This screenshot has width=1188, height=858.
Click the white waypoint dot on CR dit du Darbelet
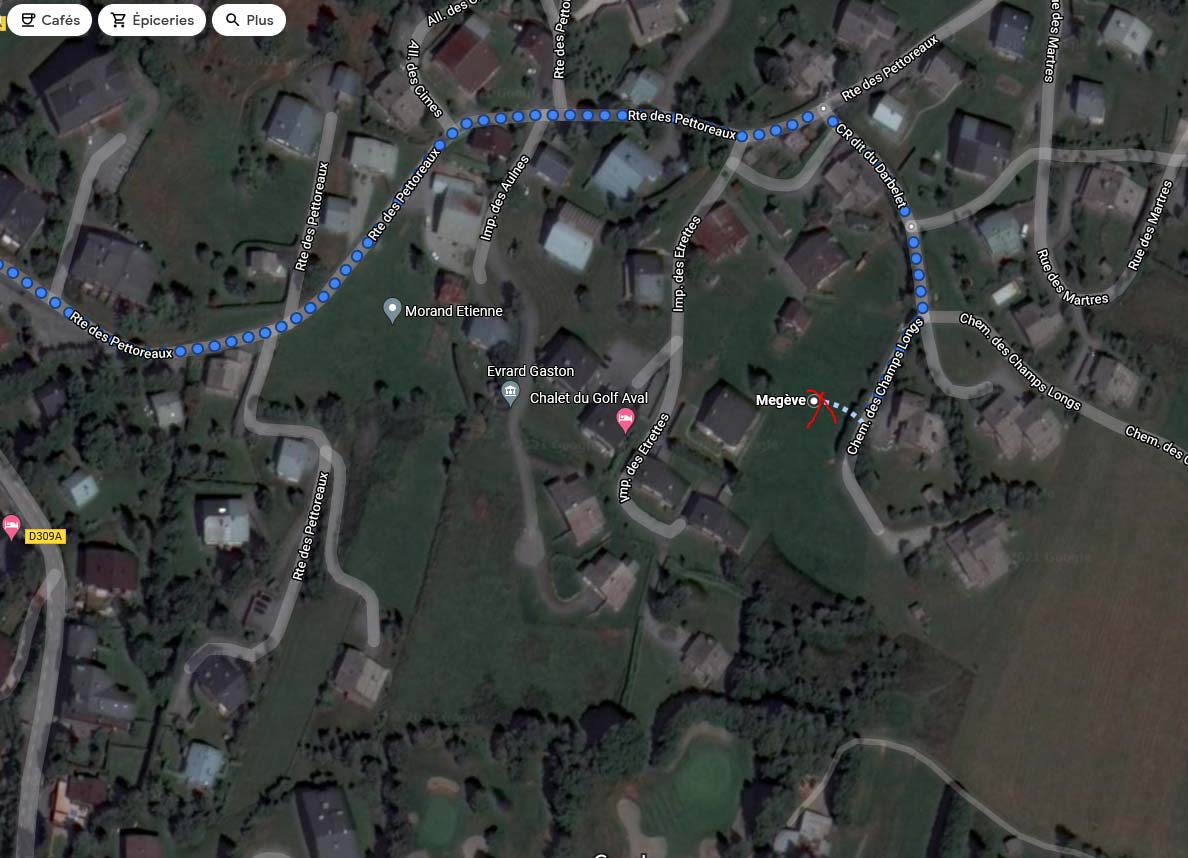click(911, 227)
